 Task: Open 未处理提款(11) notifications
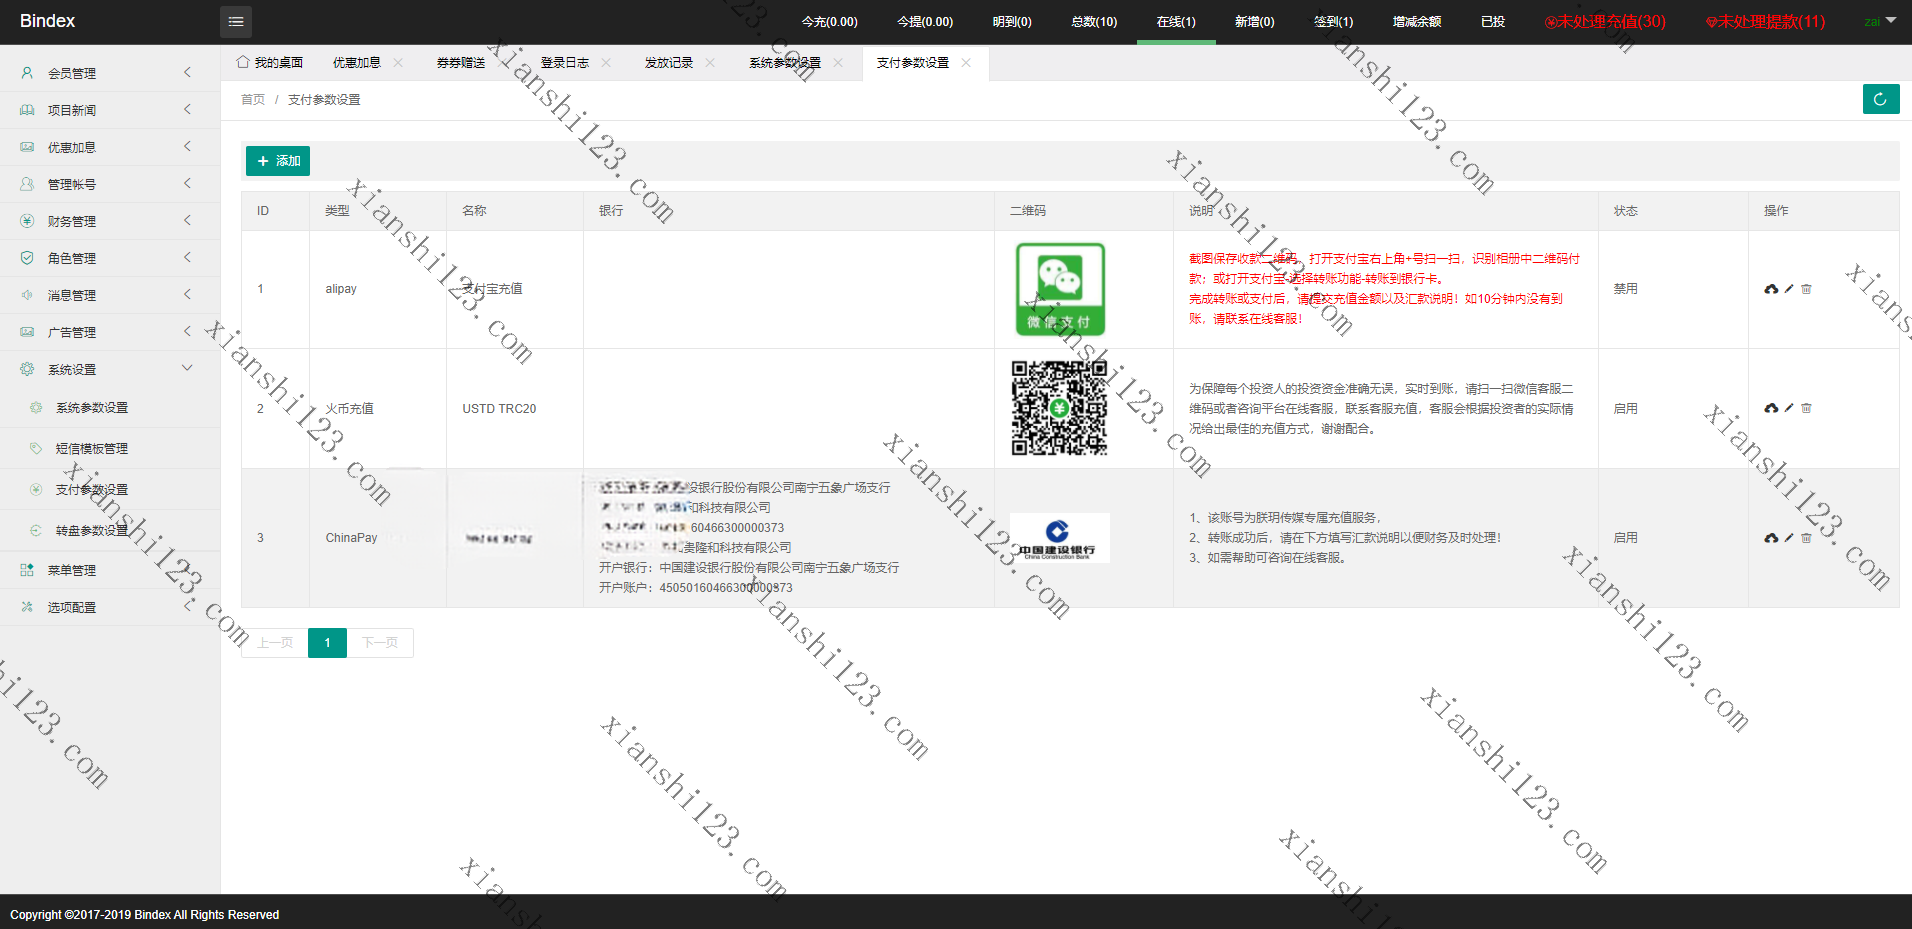(x=1765, y=21)
